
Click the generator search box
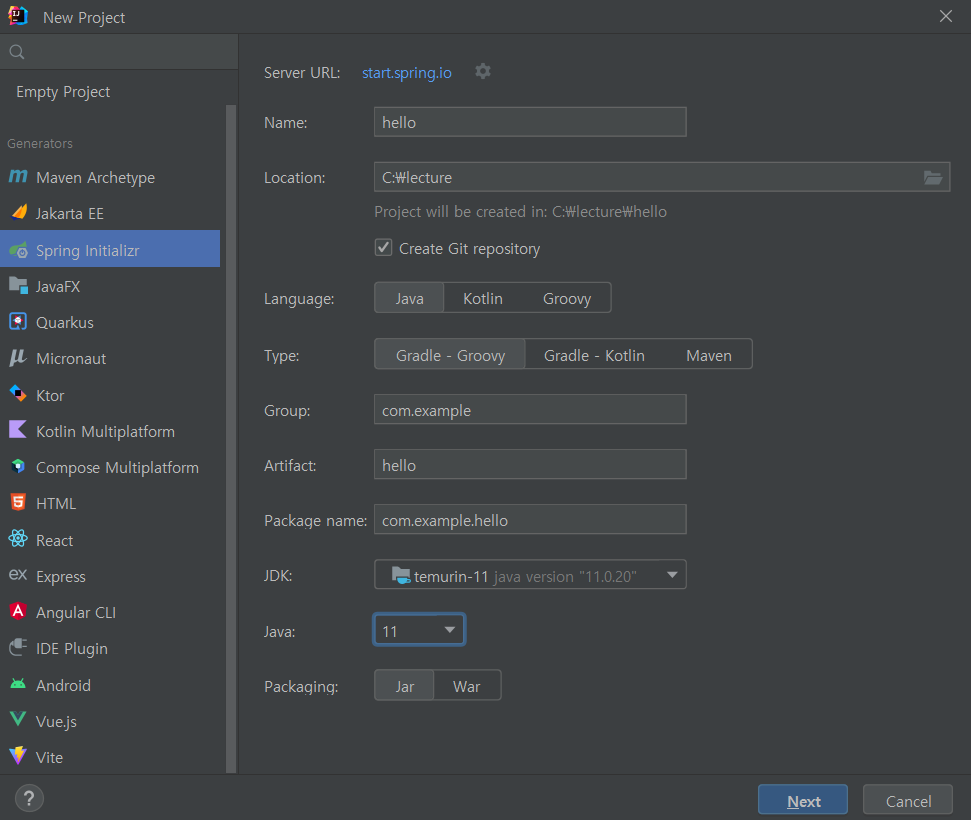119,52
